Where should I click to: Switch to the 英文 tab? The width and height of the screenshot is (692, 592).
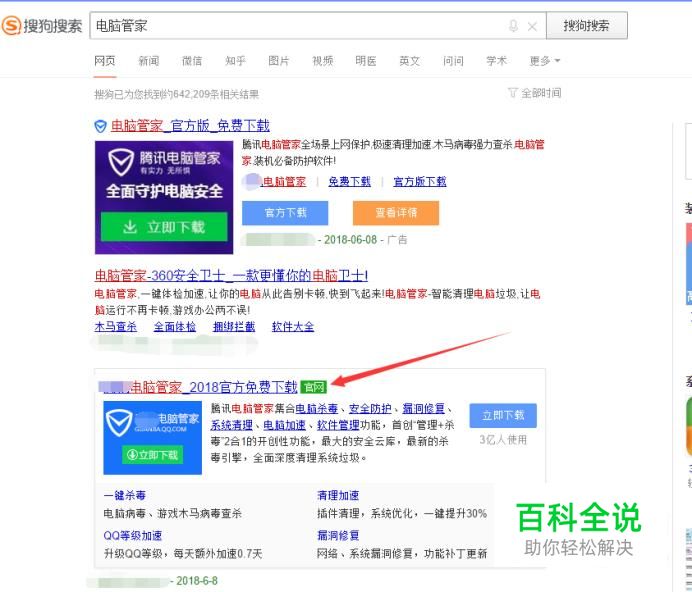coord(409,61)
